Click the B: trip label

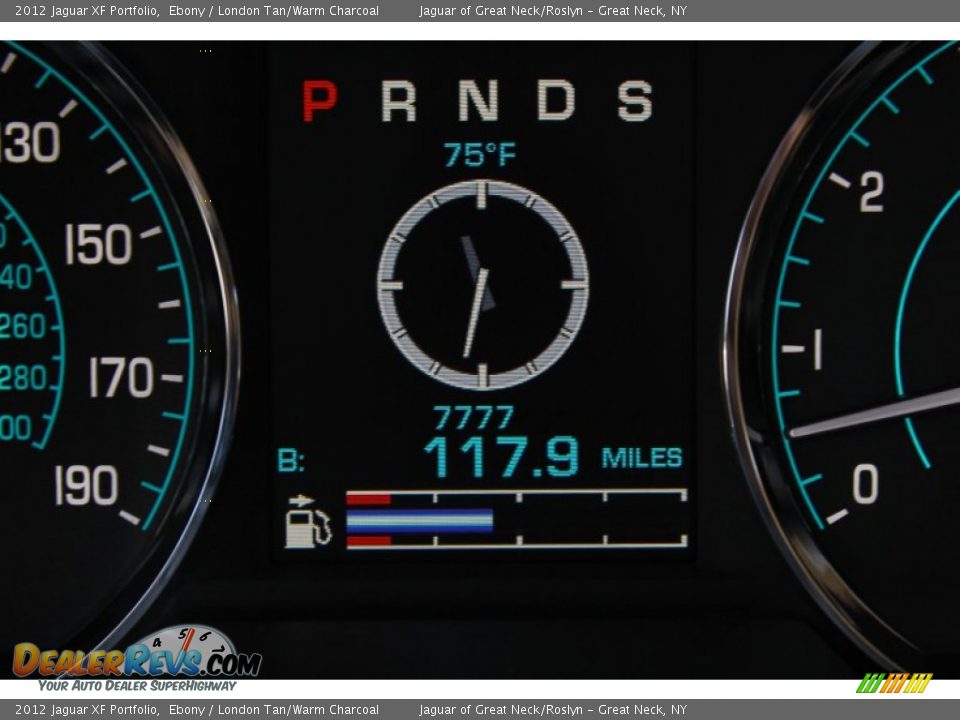(291, 460)
